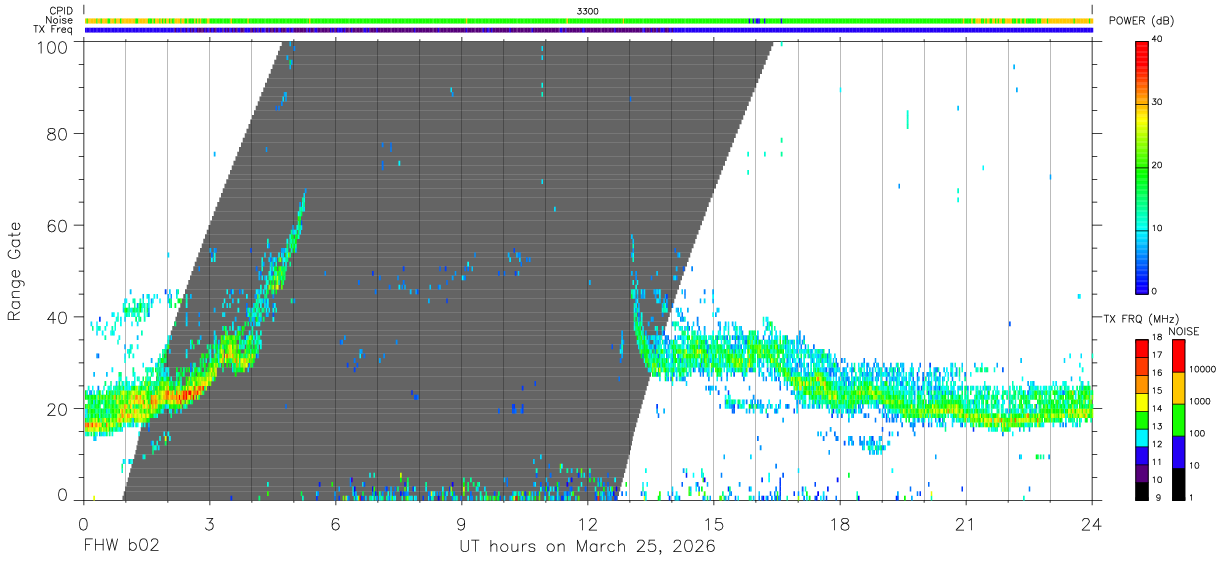
Task: Click the 3 hour tick label
Action: [x=209, y=524]
